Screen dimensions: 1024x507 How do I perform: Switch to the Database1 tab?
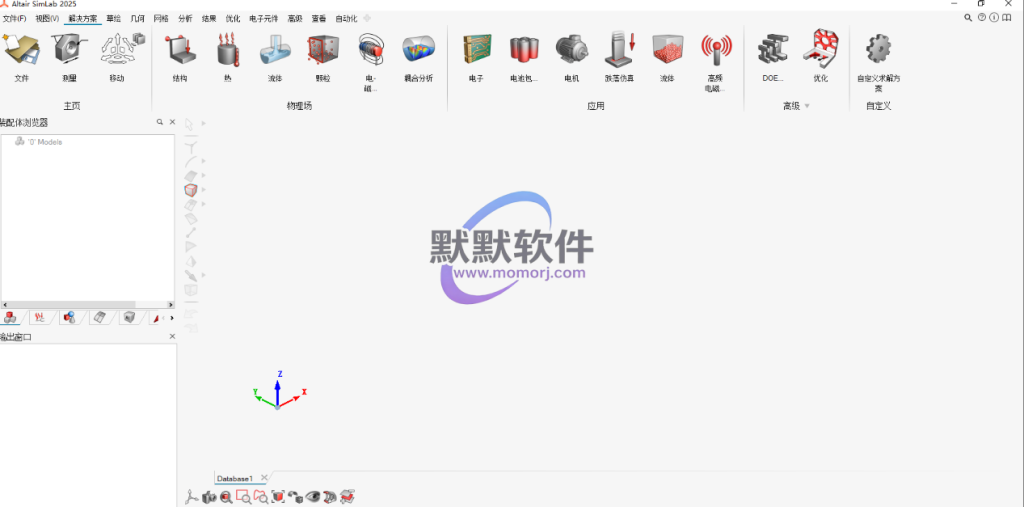click(x=235, y=479)
